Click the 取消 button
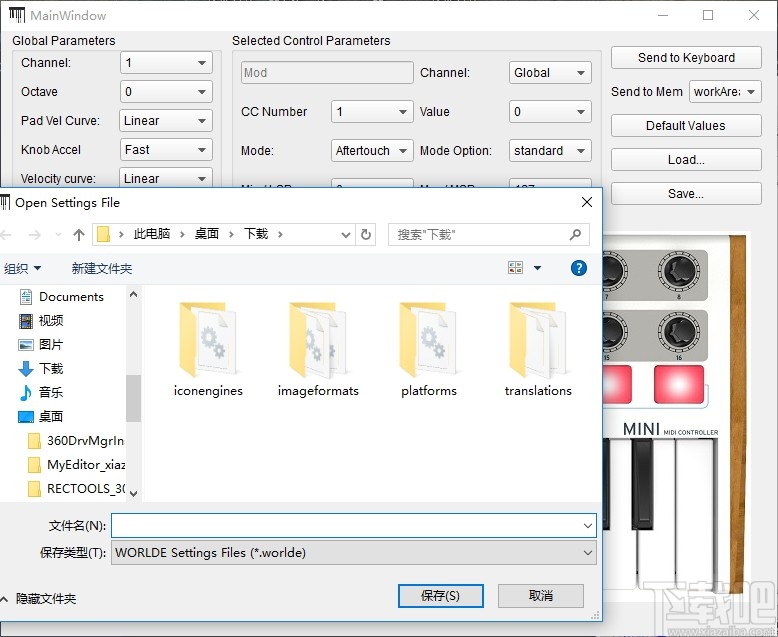This screenshot has height=637, width=778. [x=541, y=595]
